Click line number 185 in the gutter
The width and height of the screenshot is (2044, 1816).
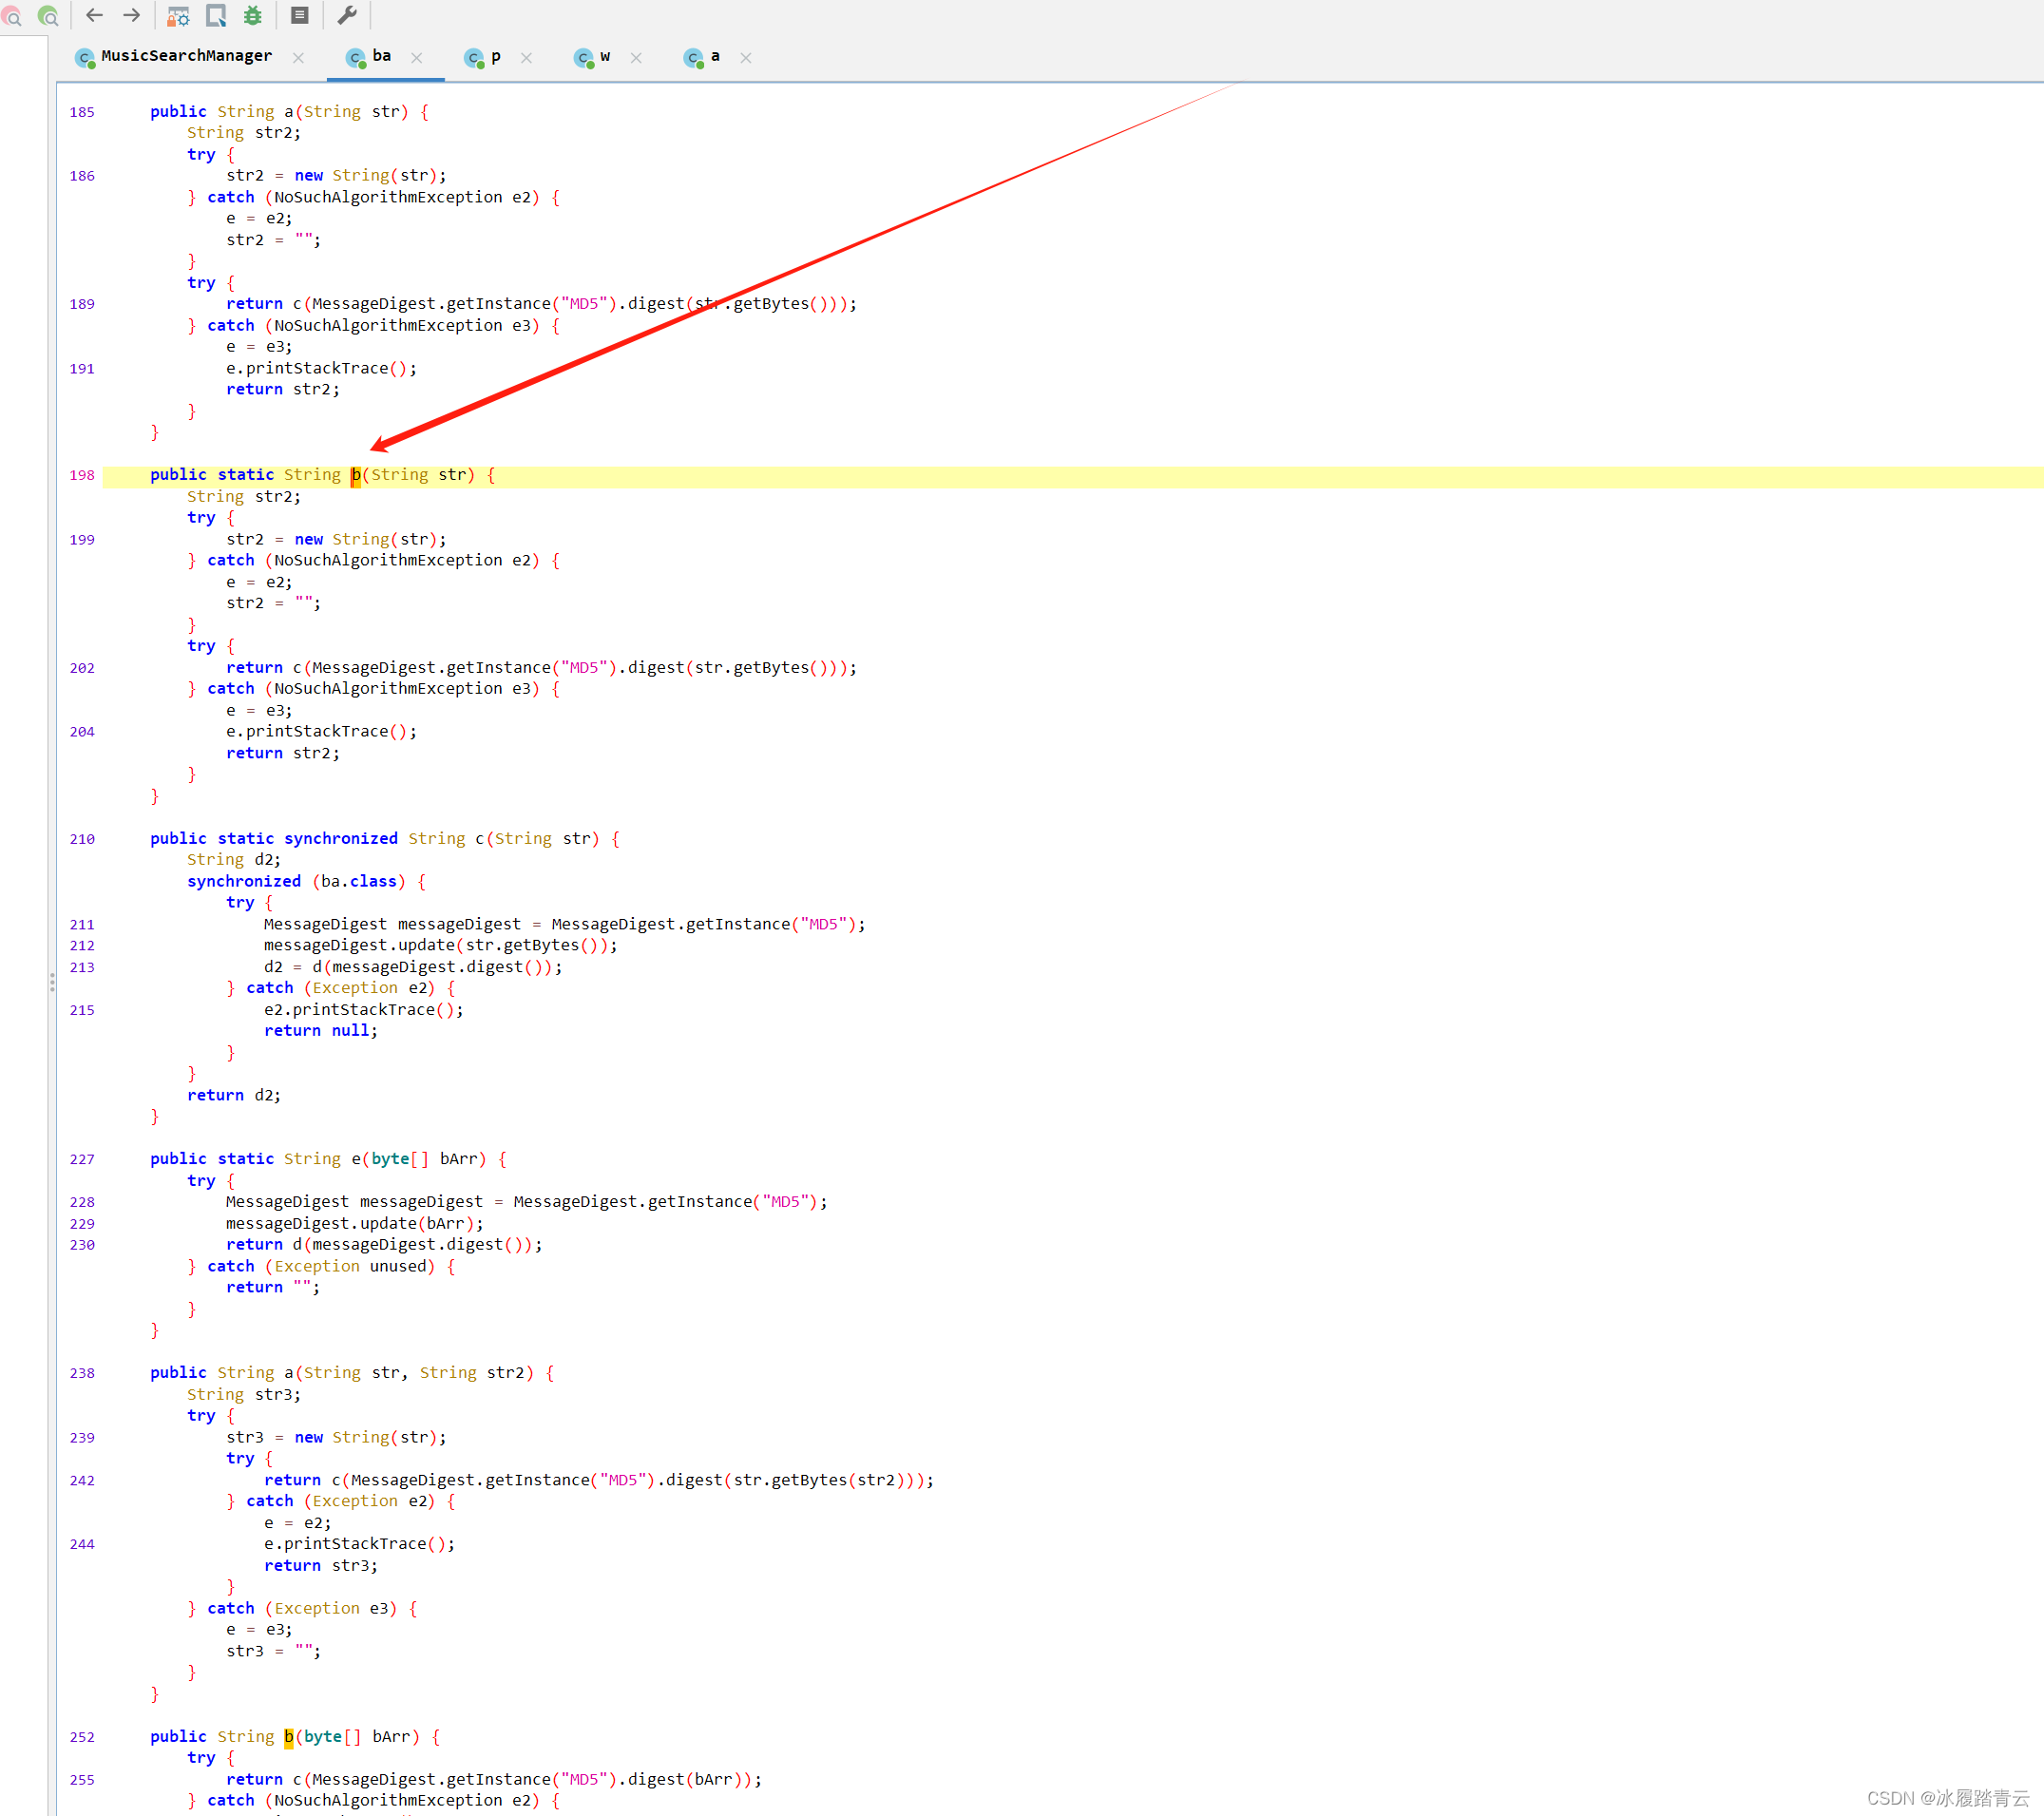pyautogui.click(x=82, y=112)
